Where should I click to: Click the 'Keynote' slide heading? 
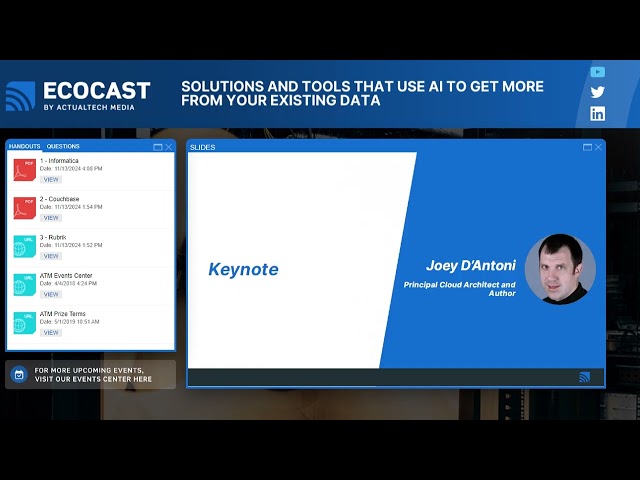click(x=244, y=270)
